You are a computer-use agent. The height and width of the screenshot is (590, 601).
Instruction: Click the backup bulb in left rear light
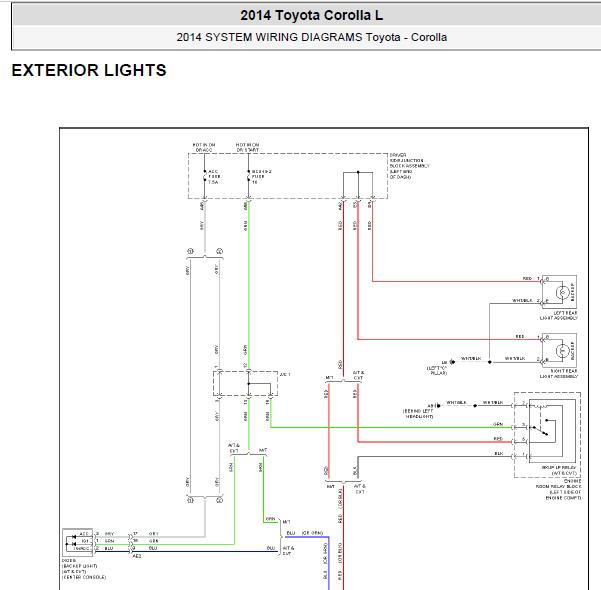562,293
